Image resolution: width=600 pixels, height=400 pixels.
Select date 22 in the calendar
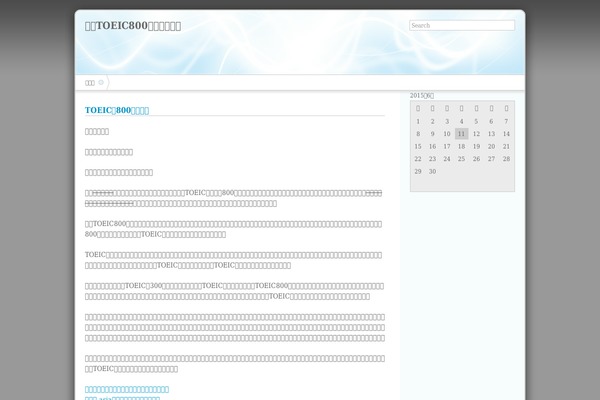point(418,158)
